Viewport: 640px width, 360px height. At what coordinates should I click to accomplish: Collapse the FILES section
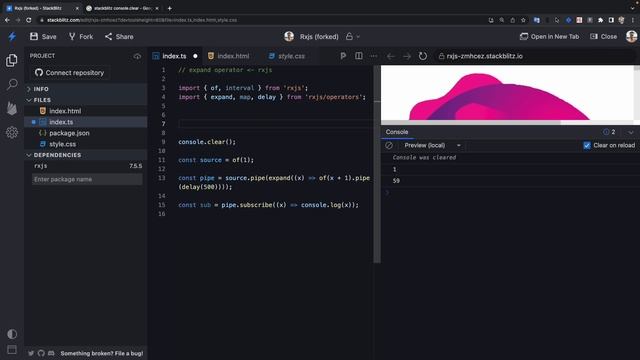[86, 100]
